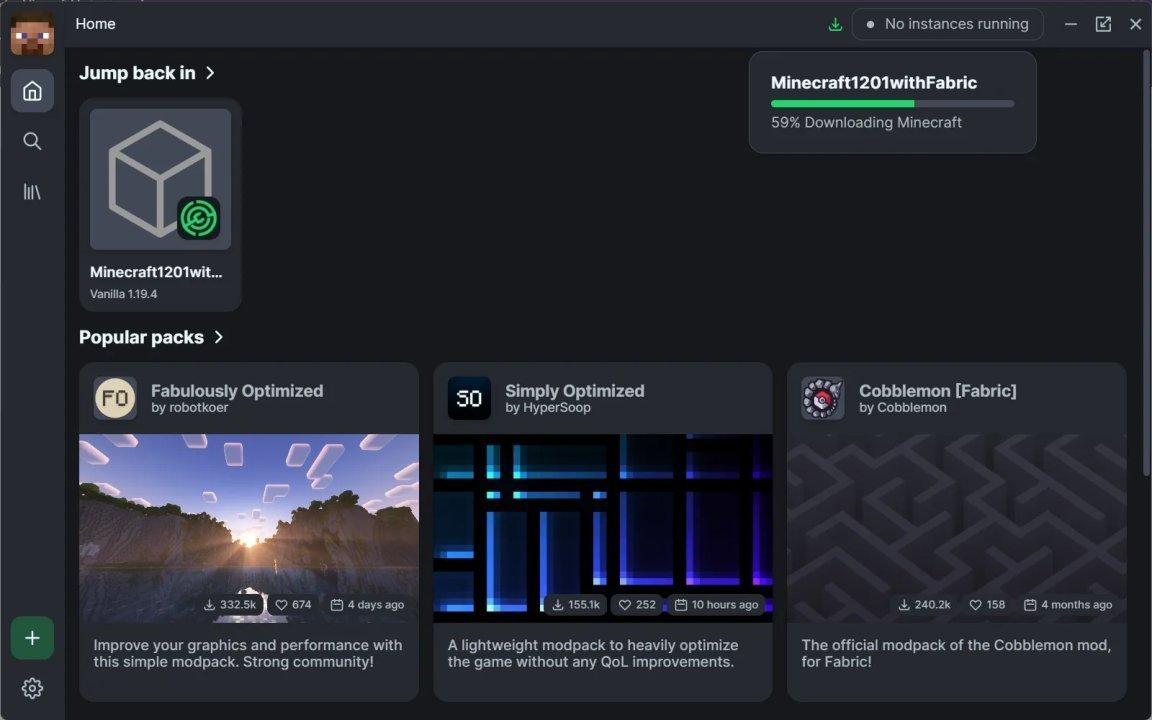
Task: Click the by HyperSoop author text
Action: point(548,408)
